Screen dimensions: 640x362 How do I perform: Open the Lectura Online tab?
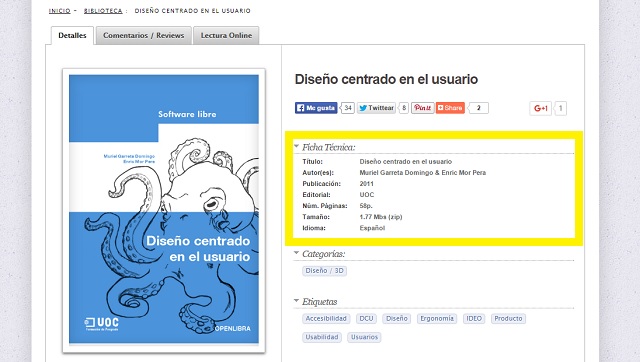(x=226, y=36)
